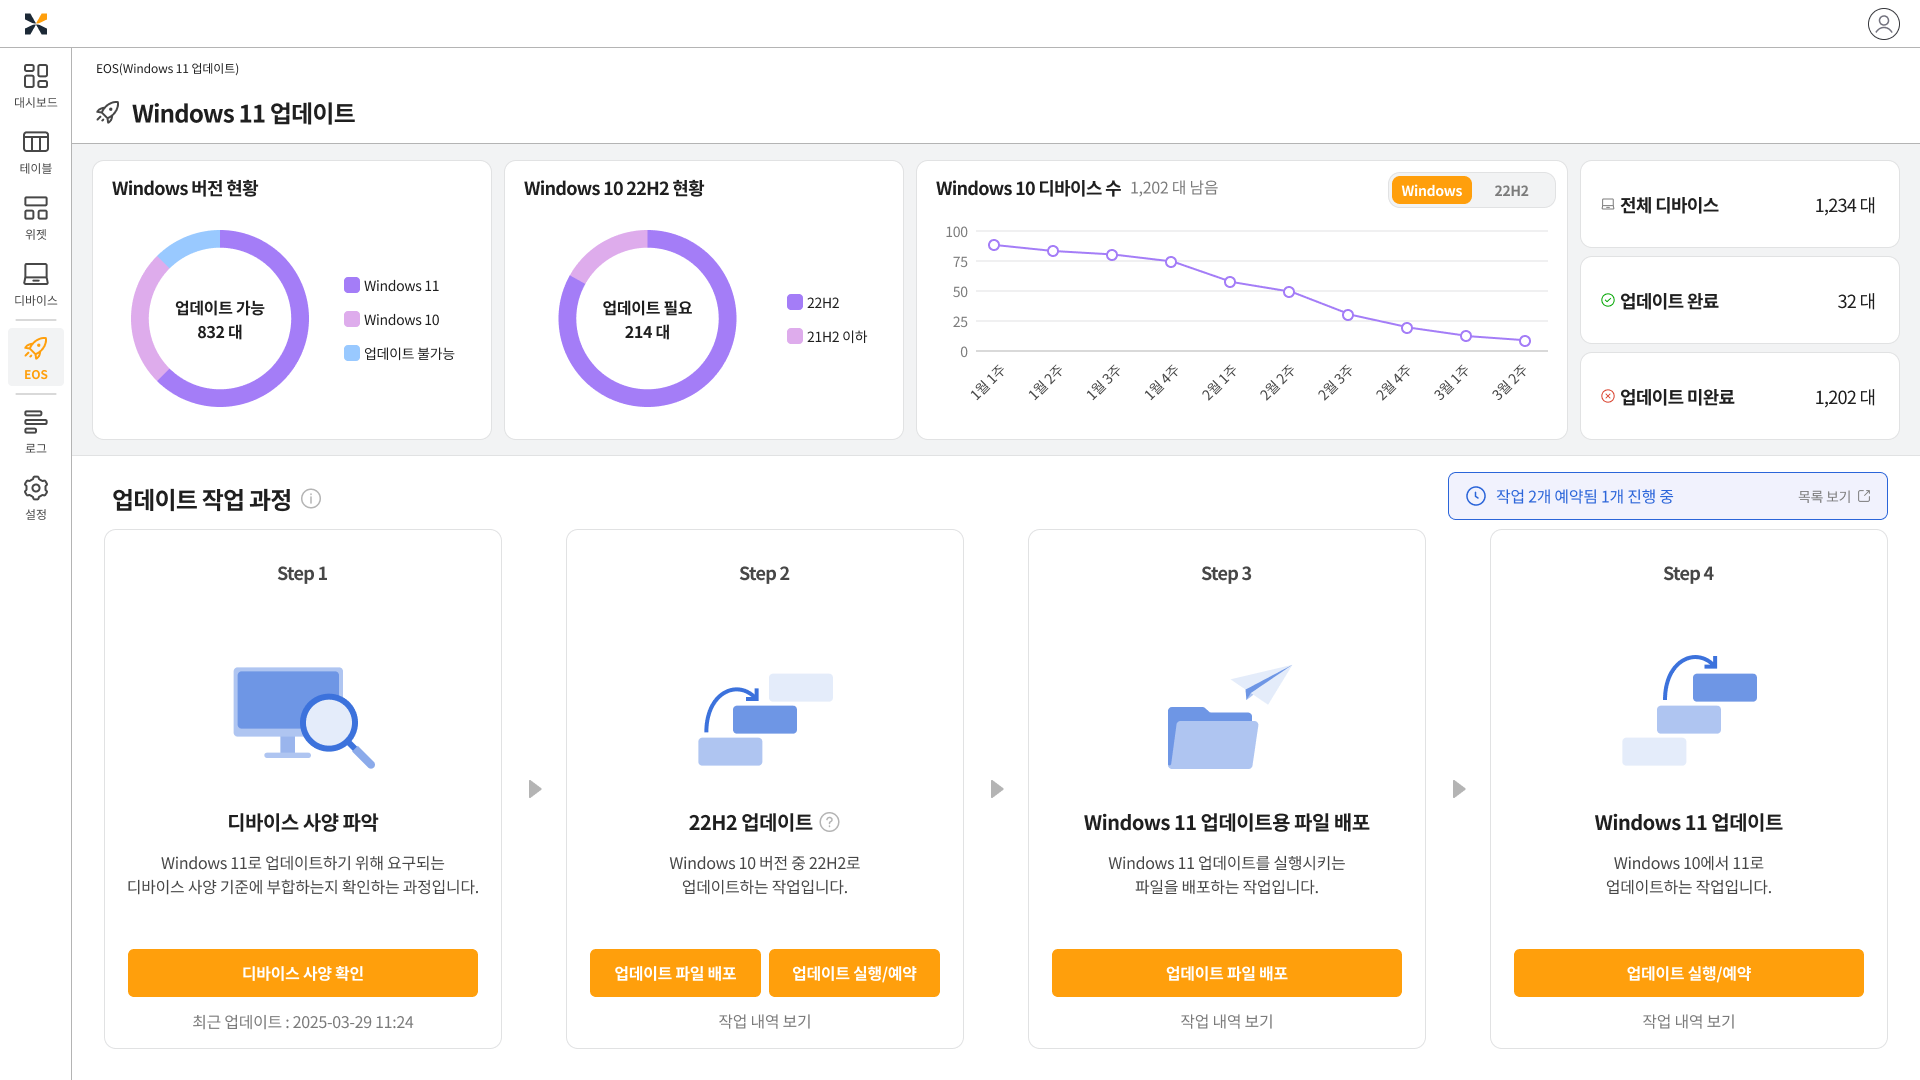Image resolution: width=1920 pixels, height=1080 pixels.
Task: Click the Windows 11 업데이트용 파일 배포 title
Action: point(1227,822)
